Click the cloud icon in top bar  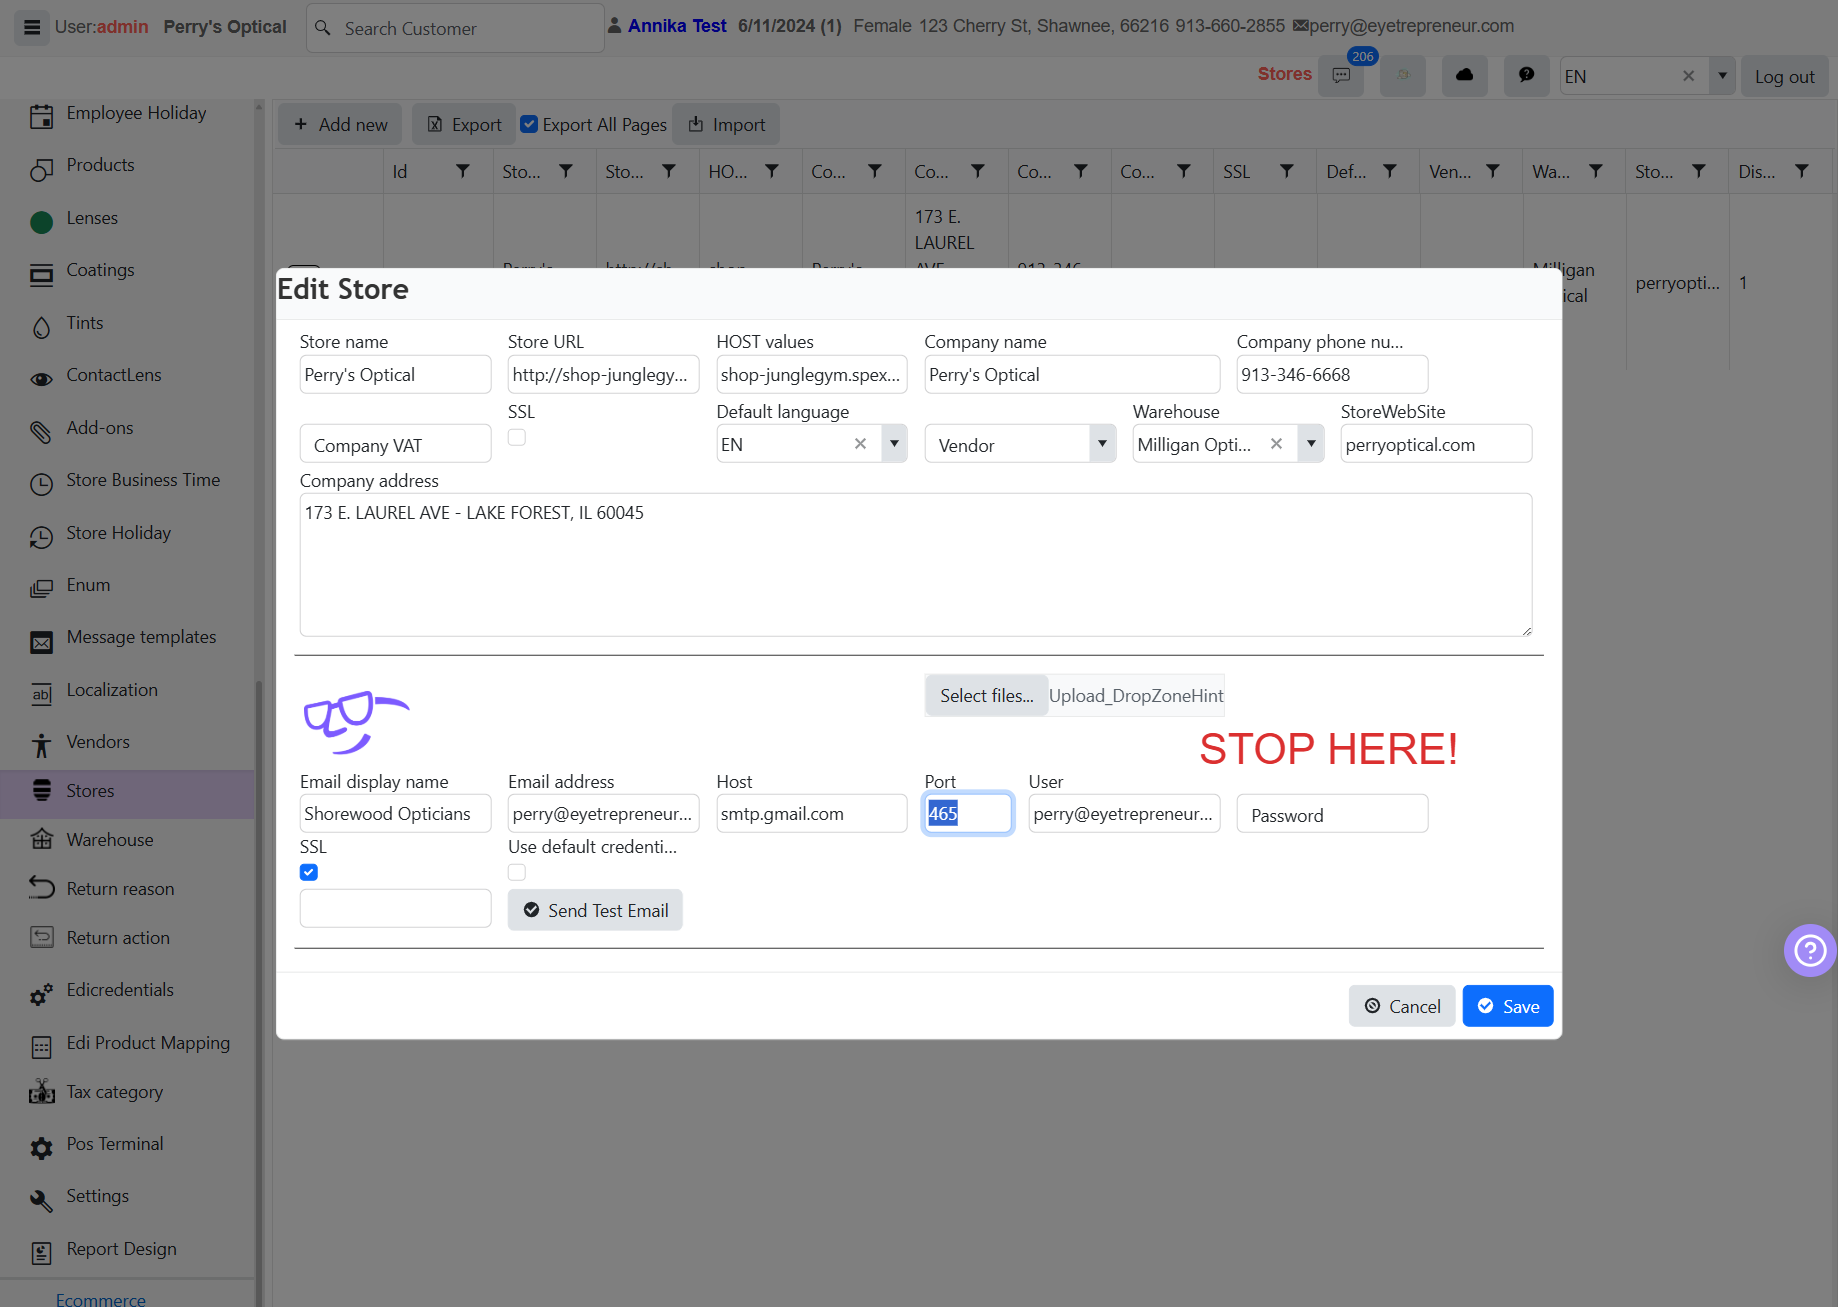click(1464, 76)
